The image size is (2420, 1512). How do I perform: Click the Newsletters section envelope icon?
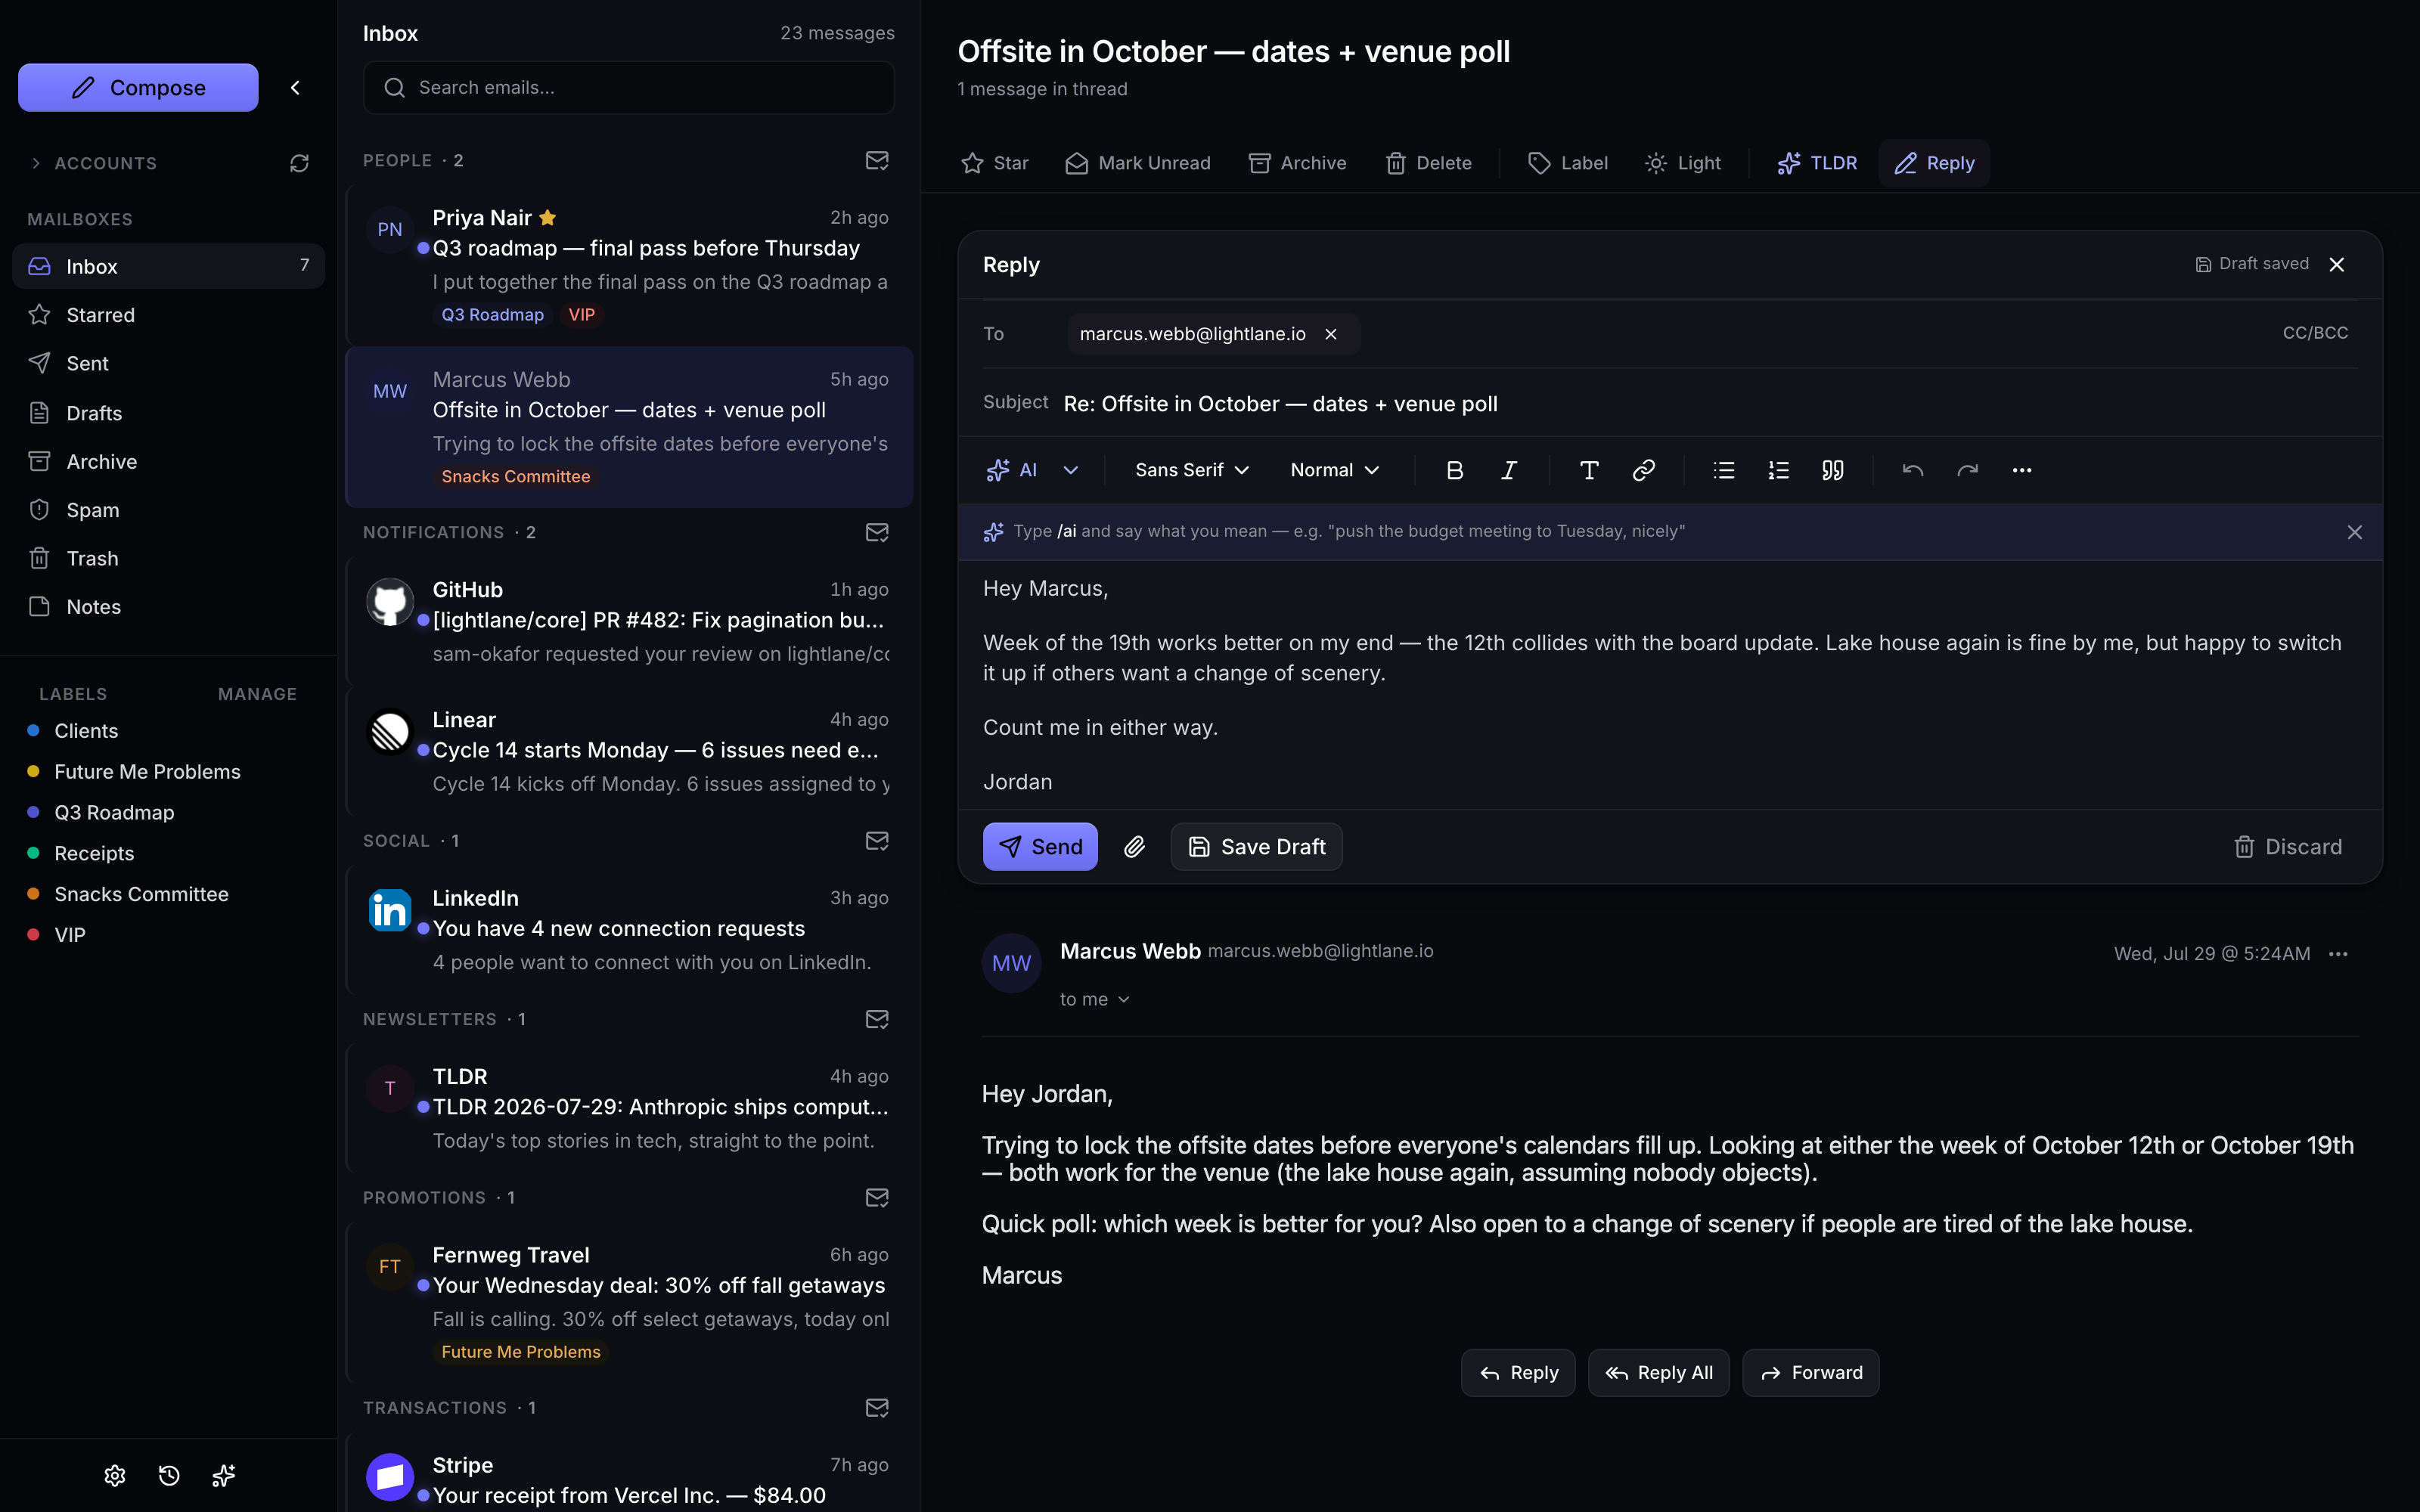point(877,1019)
